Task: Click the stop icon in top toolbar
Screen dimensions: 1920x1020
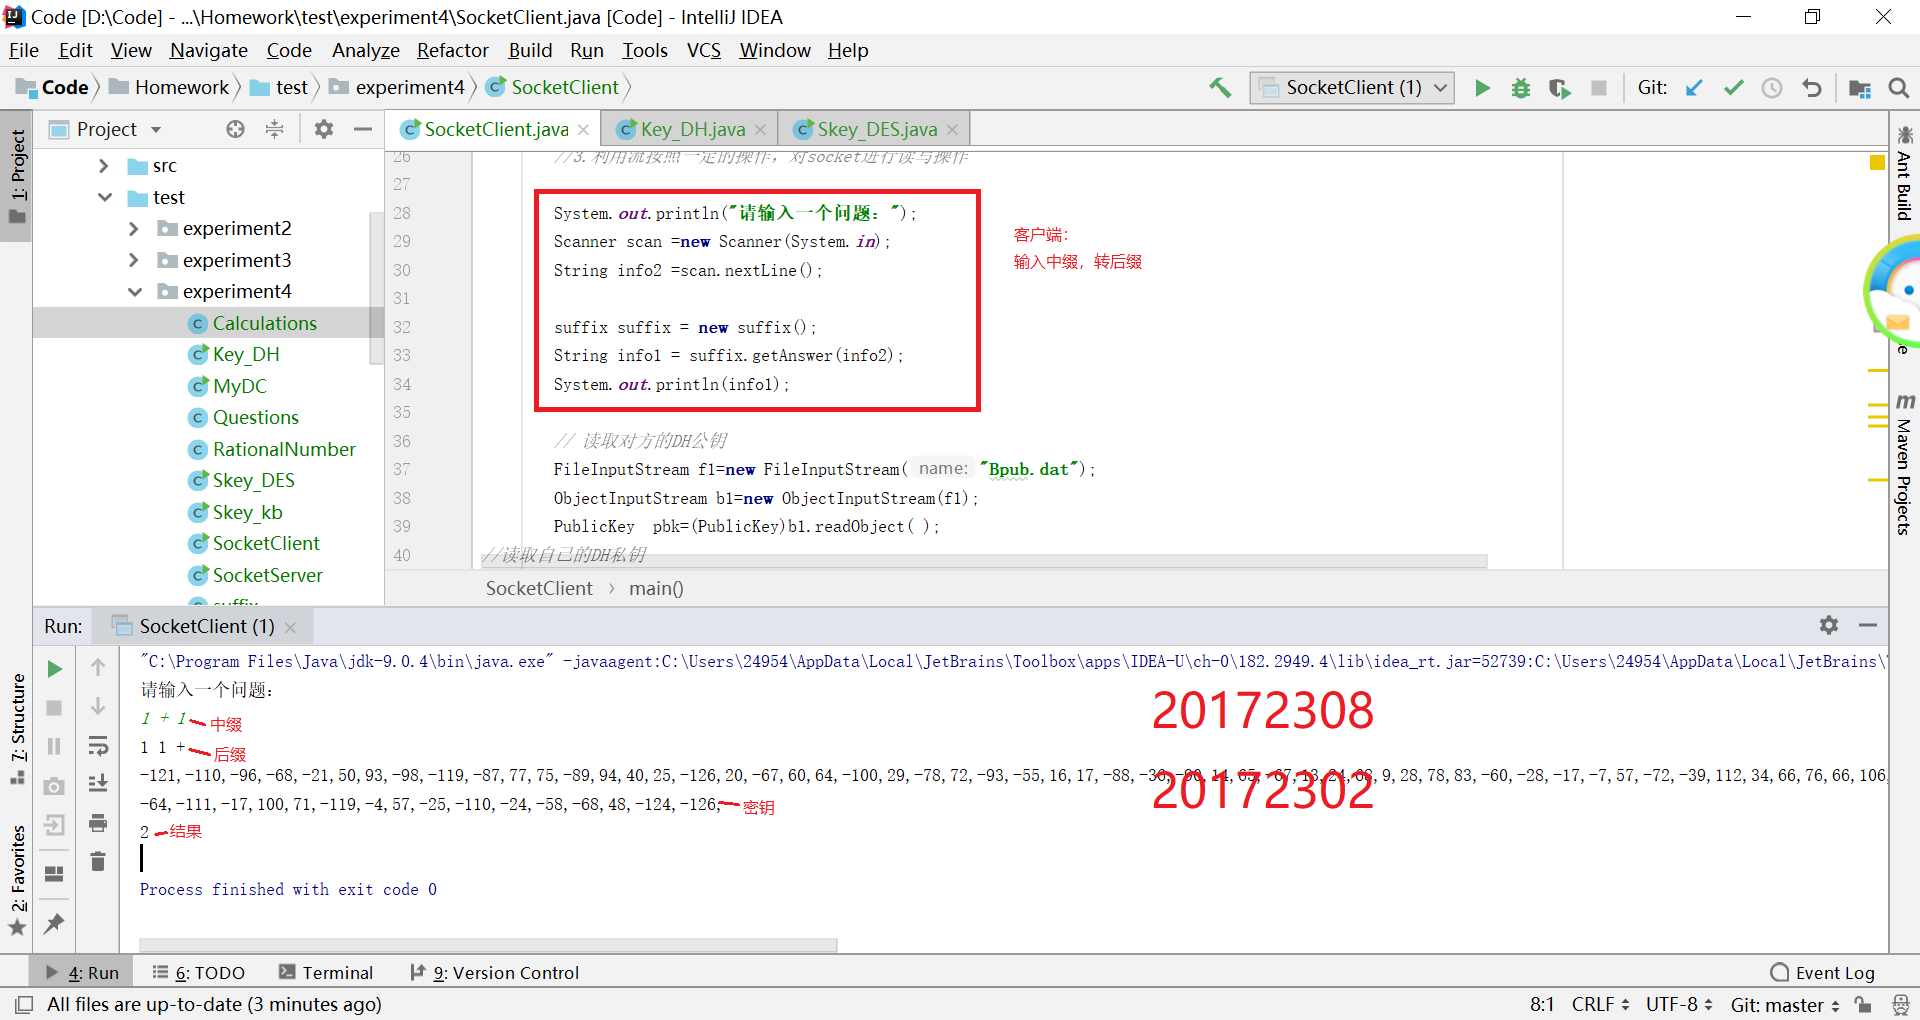Action: point(1598,88)
